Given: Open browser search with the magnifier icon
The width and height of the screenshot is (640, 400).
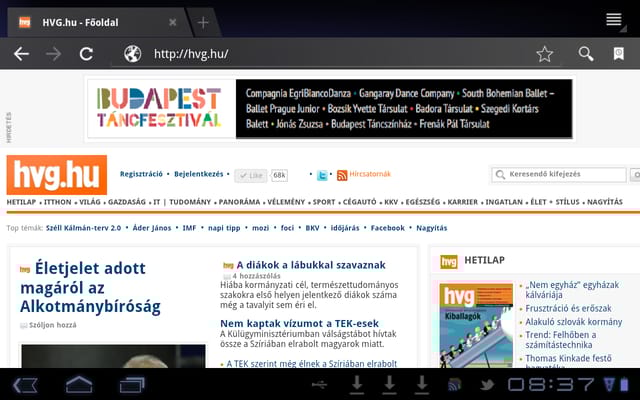Looking at the screenshot, I should (x=586, y=54).
